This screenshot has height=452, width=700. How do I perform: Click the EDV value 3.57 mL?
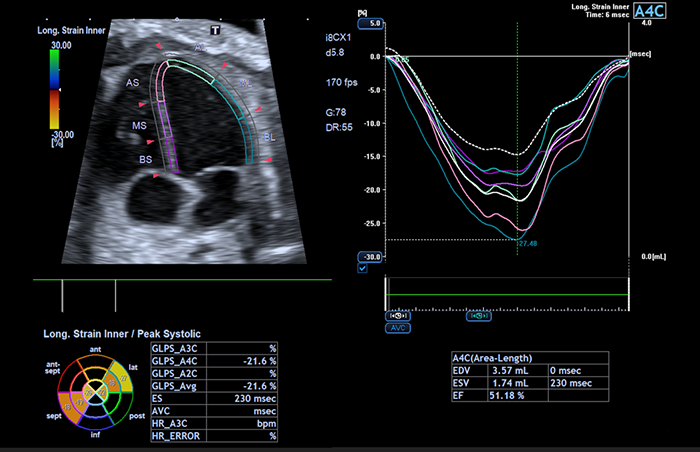pyautogui.click(x=510, y=370)
